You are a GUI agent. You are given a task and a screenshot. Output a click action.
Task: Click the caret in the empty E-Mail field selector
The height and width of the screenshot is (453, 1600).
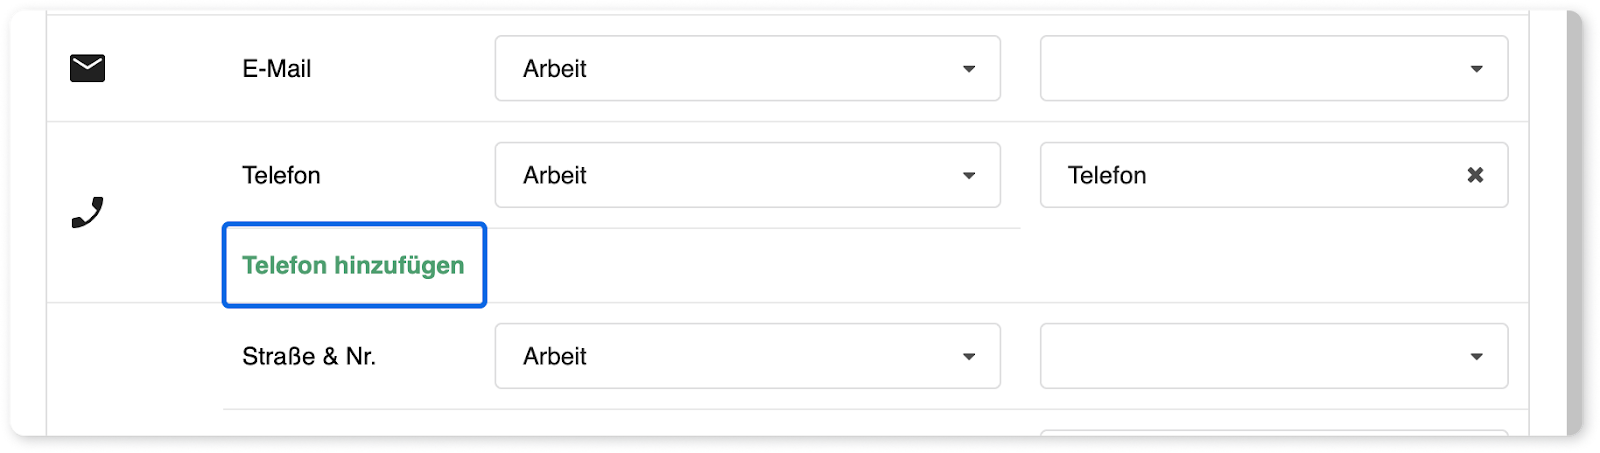1477,69
